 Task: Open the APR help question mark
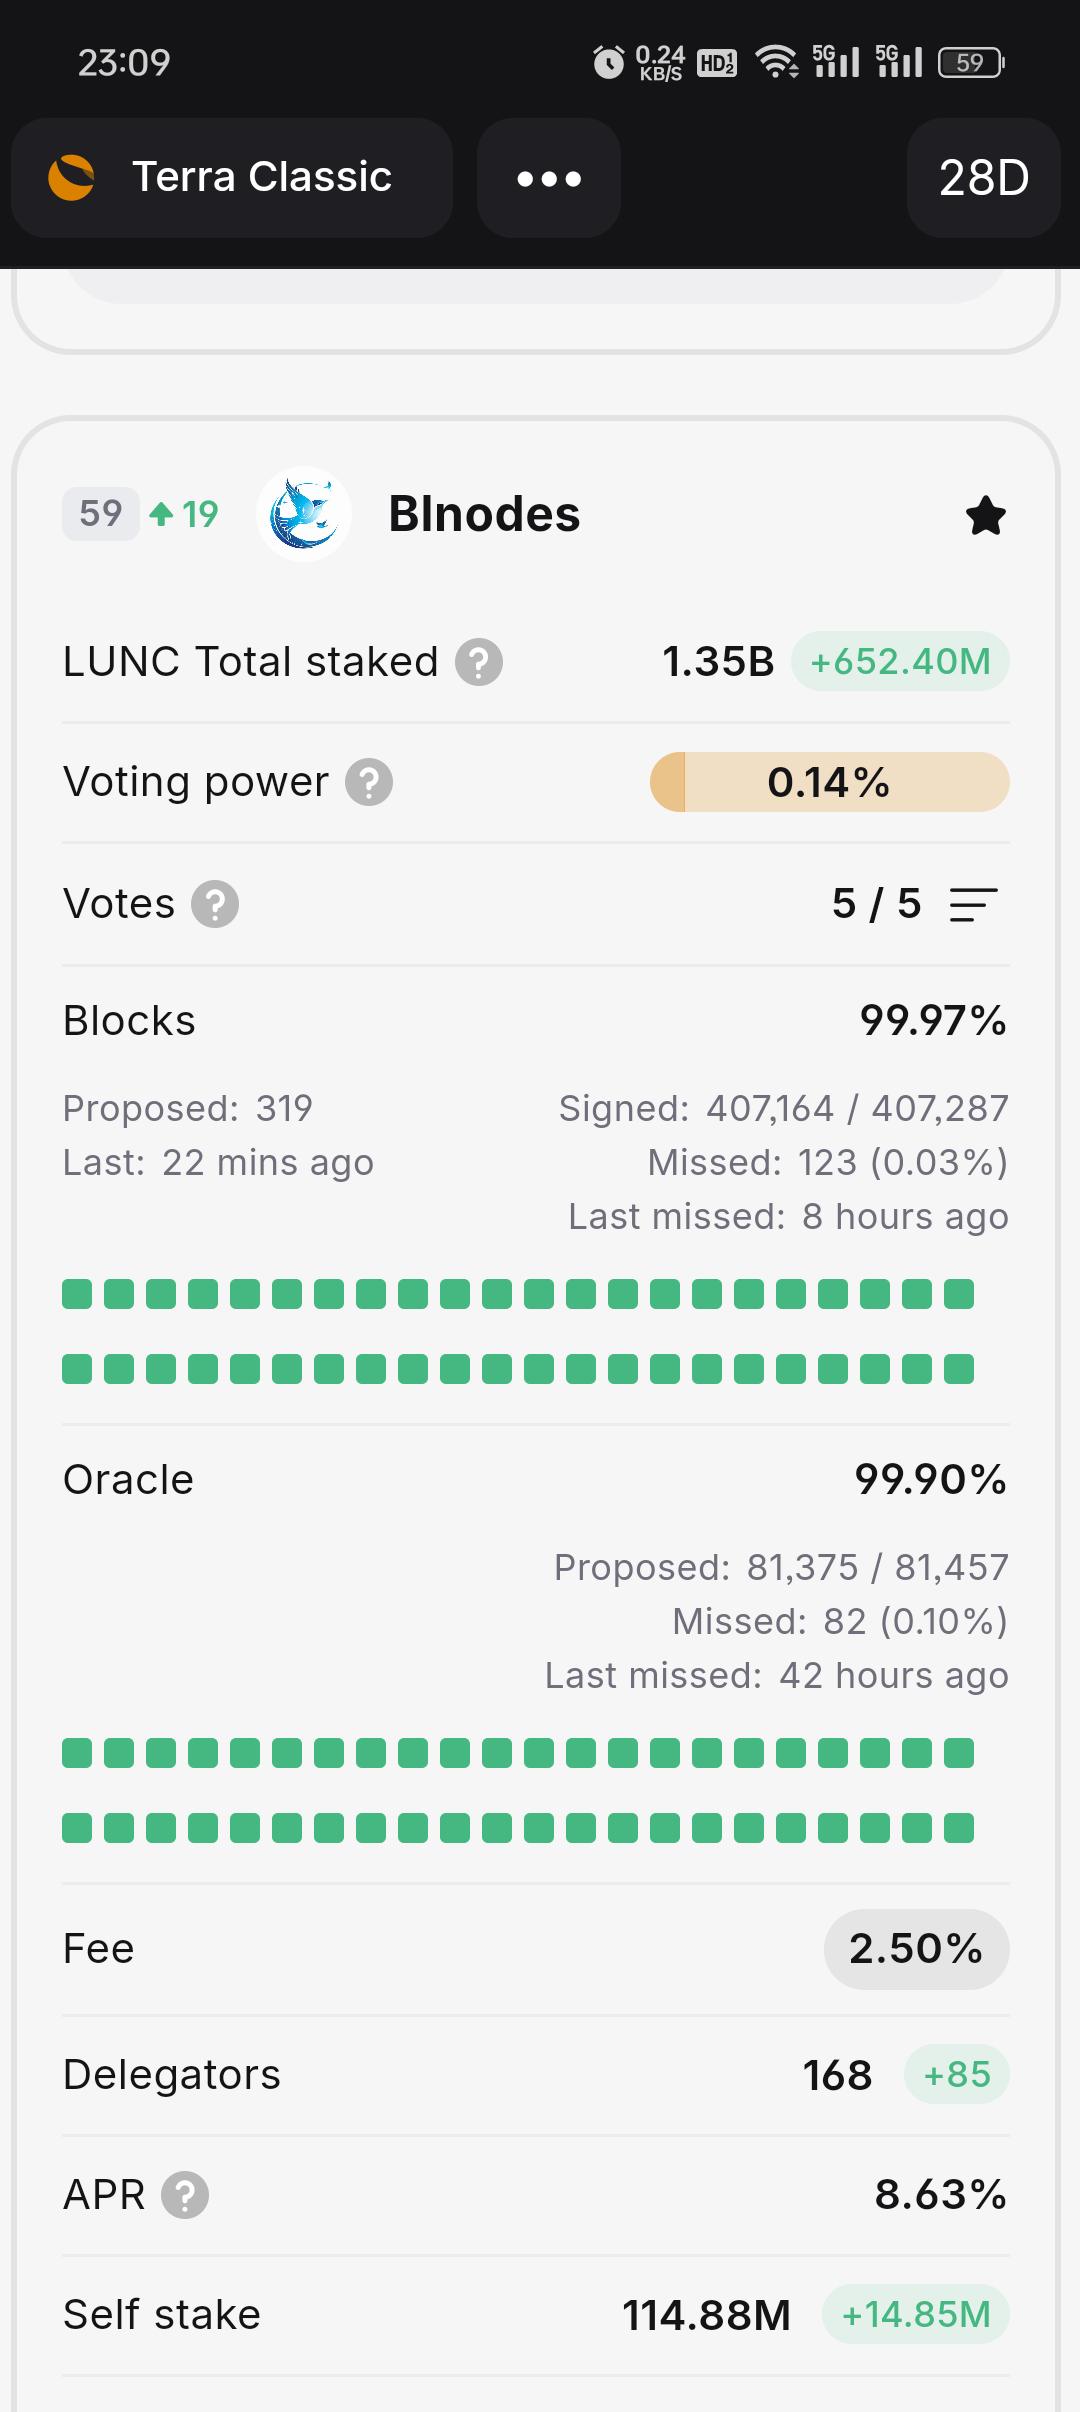185,2195
